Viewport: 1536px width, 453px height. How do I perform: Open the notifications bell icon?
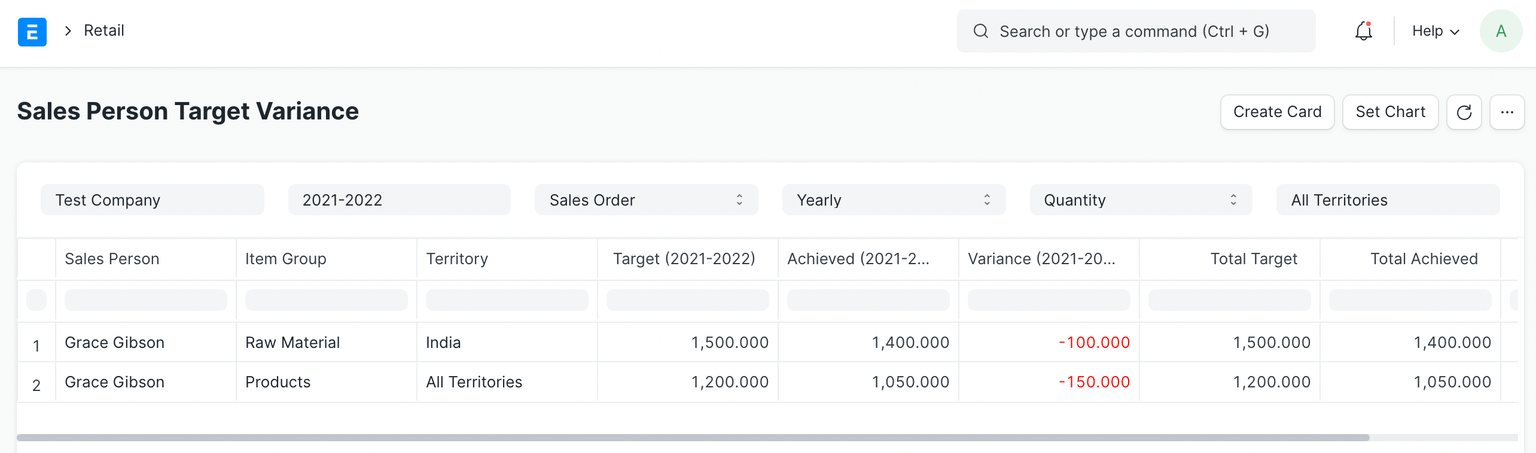[x=1363, y=32]
